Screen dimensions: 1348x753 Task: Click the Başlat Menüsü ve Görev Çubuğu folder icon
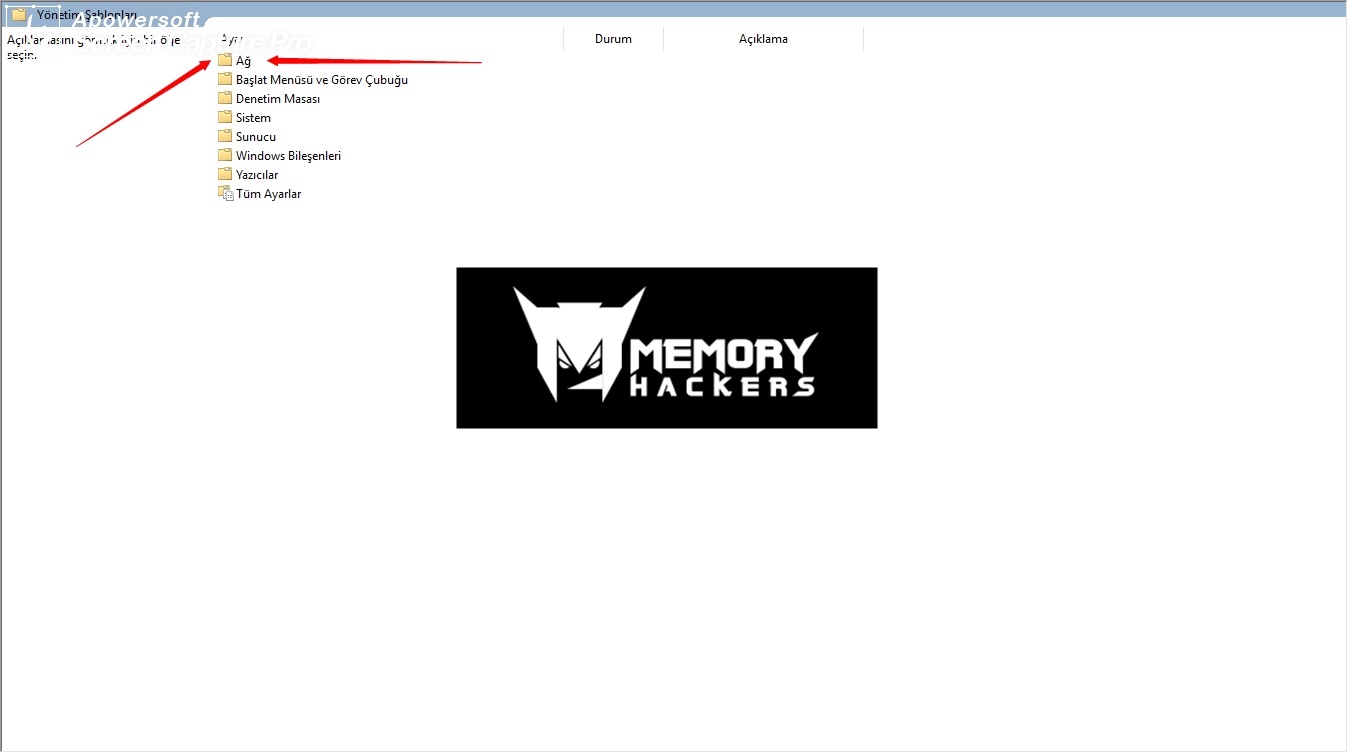click(x=225, y=79)
